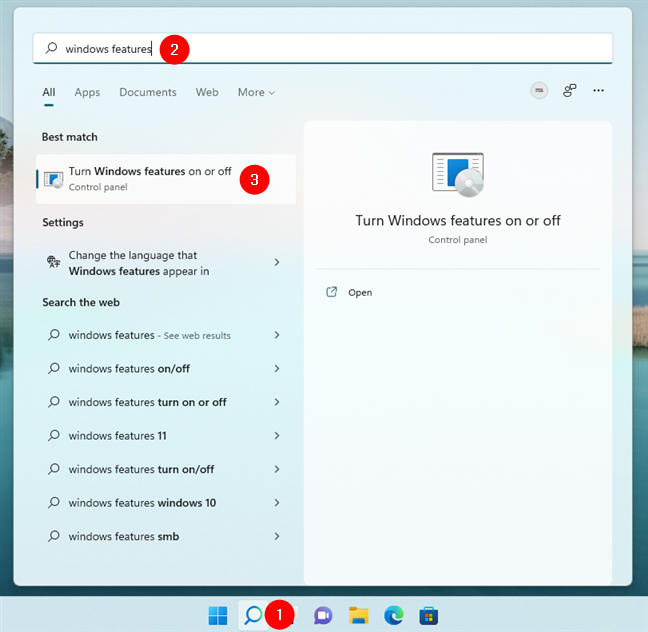Viewport: 648px width, 632px height.
Task: Expand the More dropdown filter
Action: [256, 92]
